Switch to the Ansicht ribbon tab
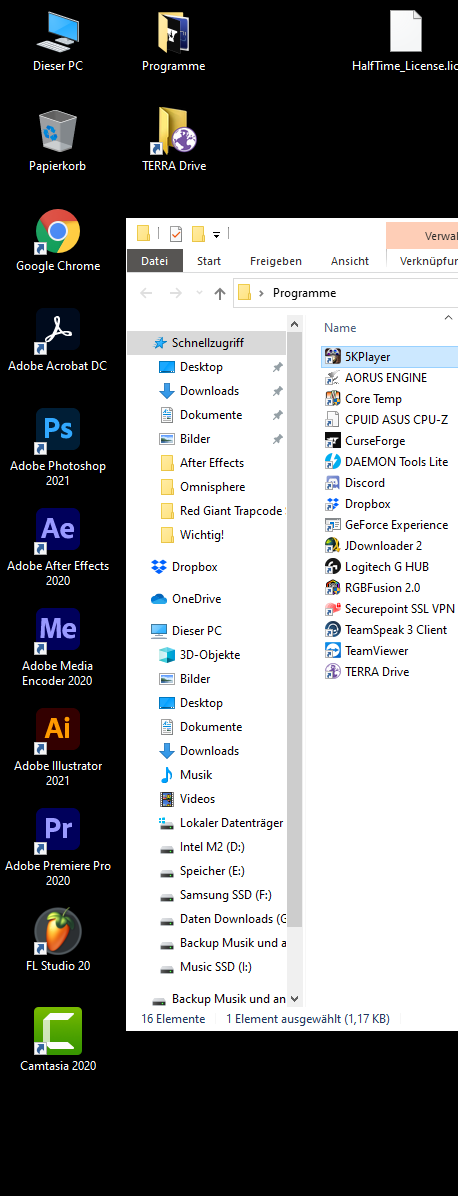Image resolution: width=458 pixels, height=1196 pixels. click(350, 261)
